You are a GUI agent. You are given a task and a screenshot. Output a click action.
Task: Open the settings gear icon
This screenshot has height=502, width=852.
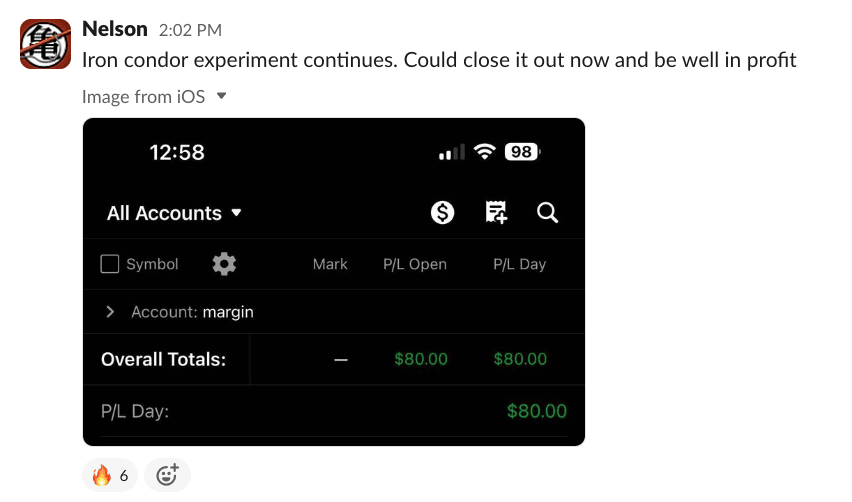(224, 264)
